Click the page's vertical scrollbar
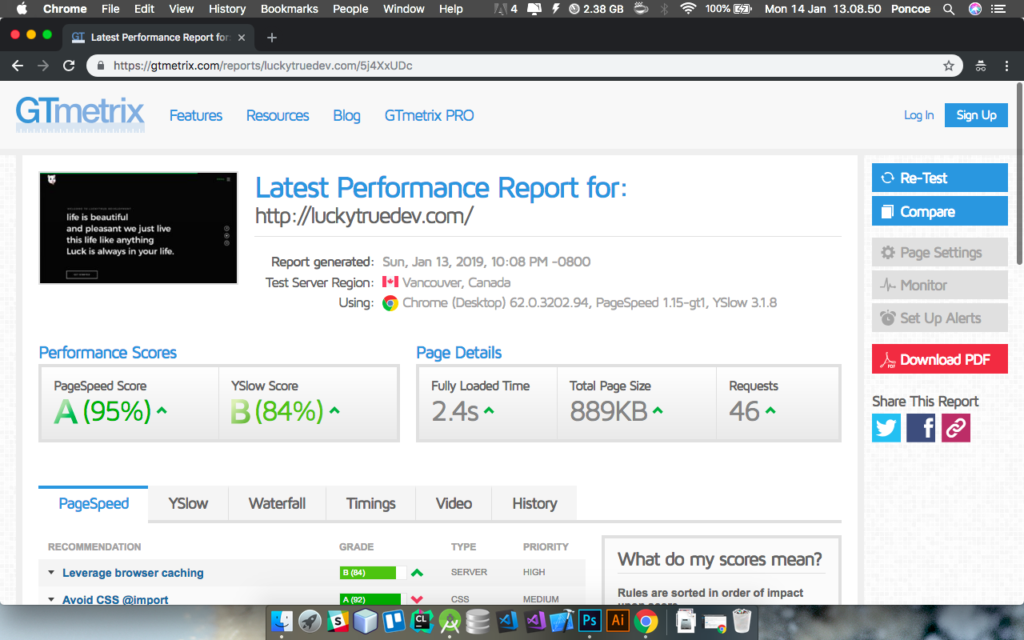The width and height of the screenshot is (1024, 640). coord(1019,174)
